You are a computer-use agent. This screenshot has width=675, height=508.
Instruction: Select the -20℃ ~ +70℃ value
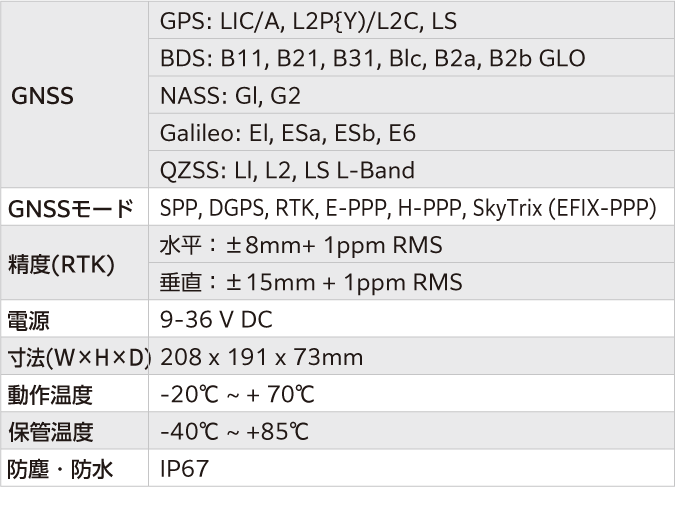(x=237, y=395)
